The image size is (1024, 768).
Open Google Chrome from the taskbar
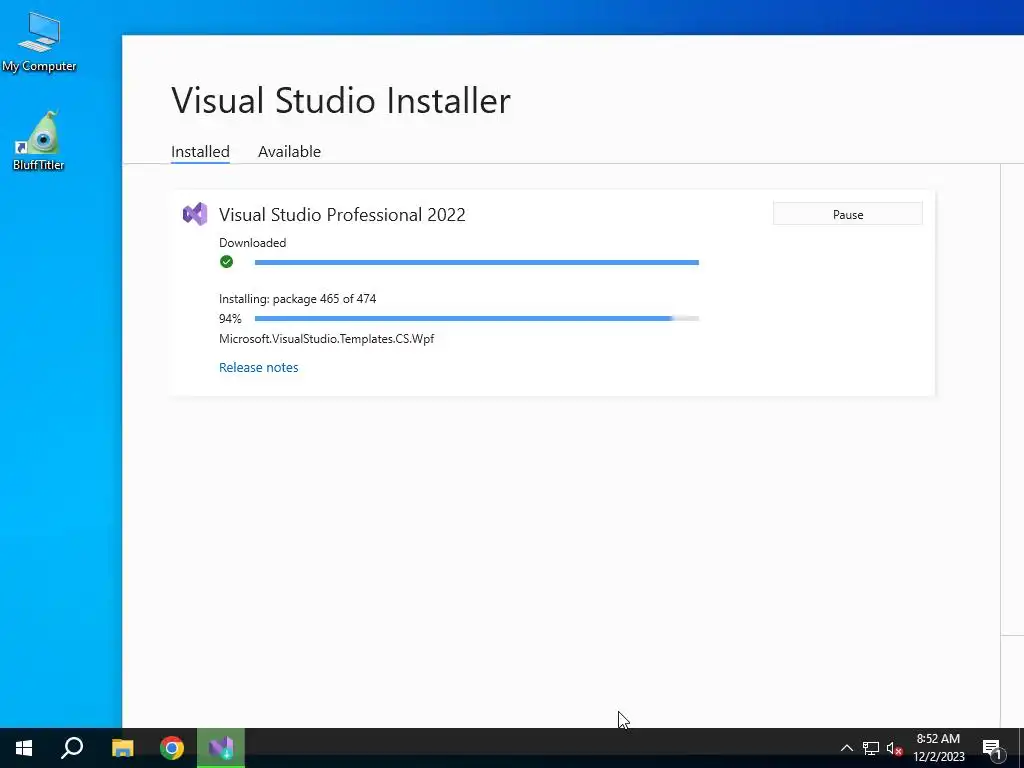point(172,748)
